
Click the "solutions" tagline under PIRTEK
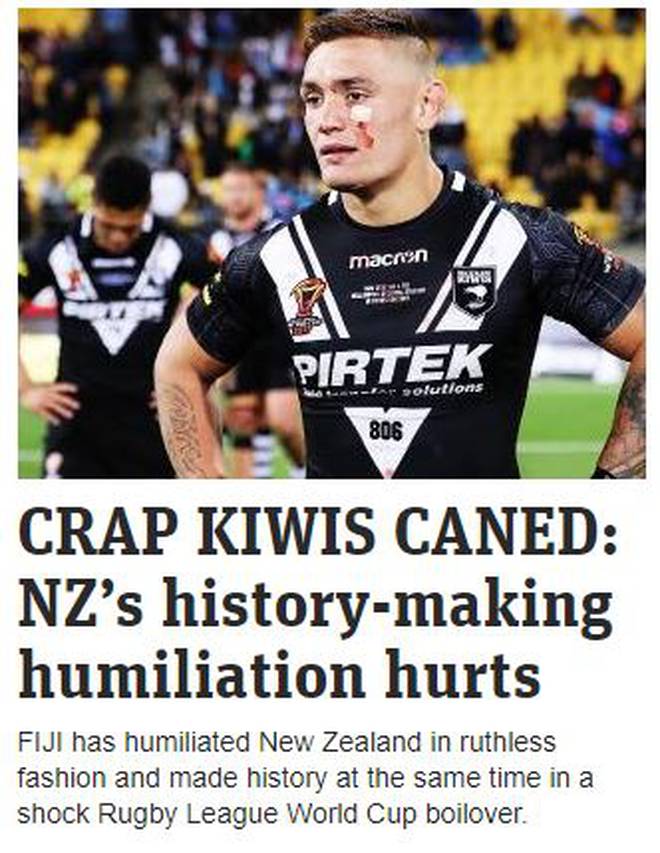pyautogui.click(x=442, y=390)
